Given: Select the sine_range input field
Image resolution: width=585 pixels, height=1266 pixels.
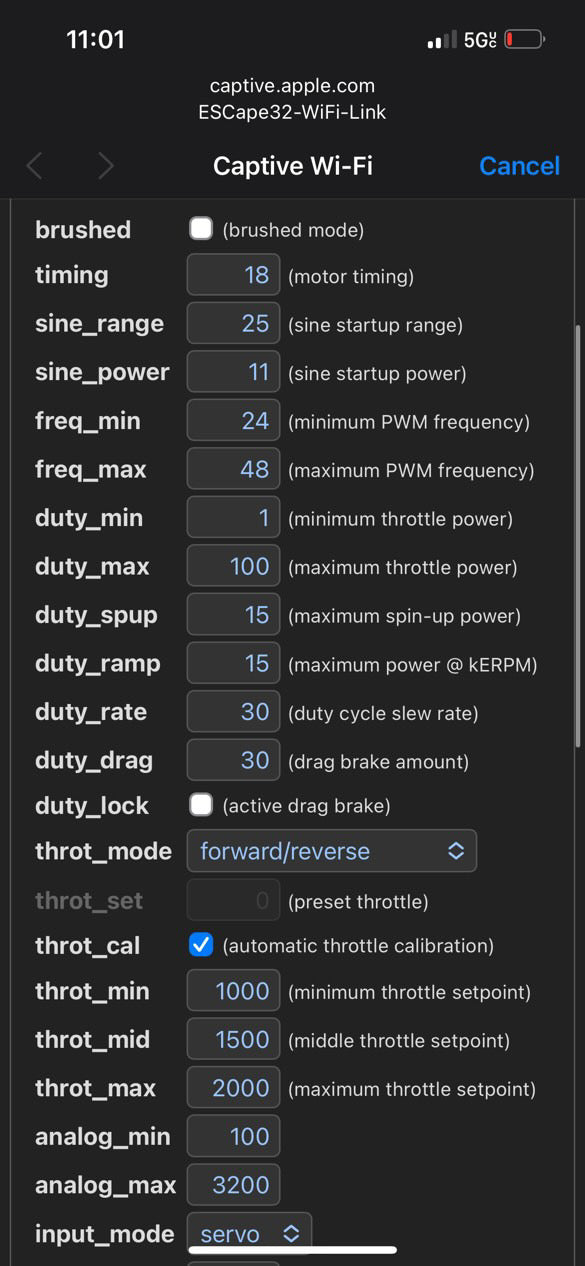Looking at the screenshot, I should tap(233, 324).
